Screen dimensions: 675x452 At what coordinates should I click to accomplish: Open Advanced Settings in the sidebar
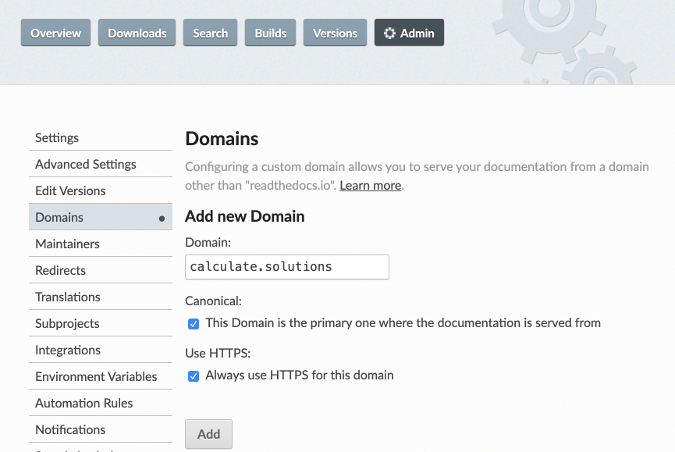[x=100, y=164]
